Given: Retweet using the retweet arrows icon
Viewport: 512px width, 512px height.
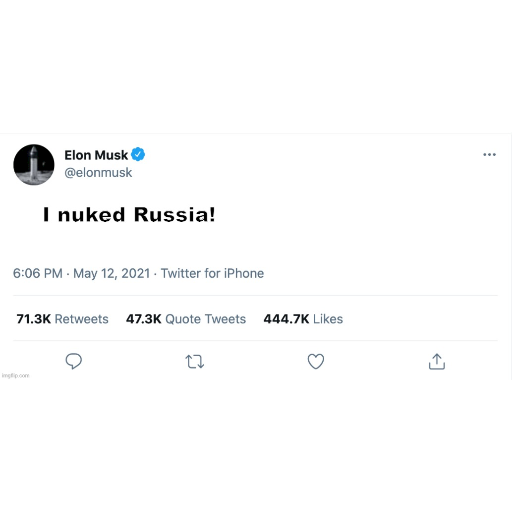Looking at the screenshot, I should [195, 362].
